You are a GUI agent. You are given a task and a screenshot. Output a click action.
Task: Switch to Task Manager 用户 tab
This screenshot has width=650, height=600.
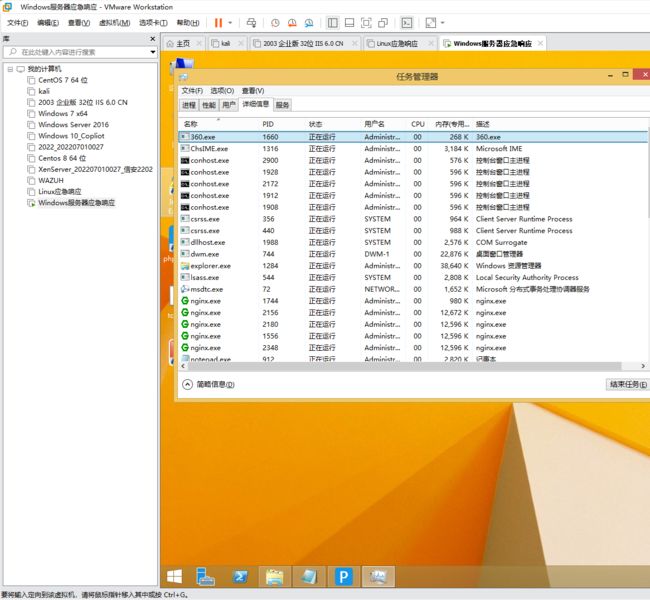(228, 105)
